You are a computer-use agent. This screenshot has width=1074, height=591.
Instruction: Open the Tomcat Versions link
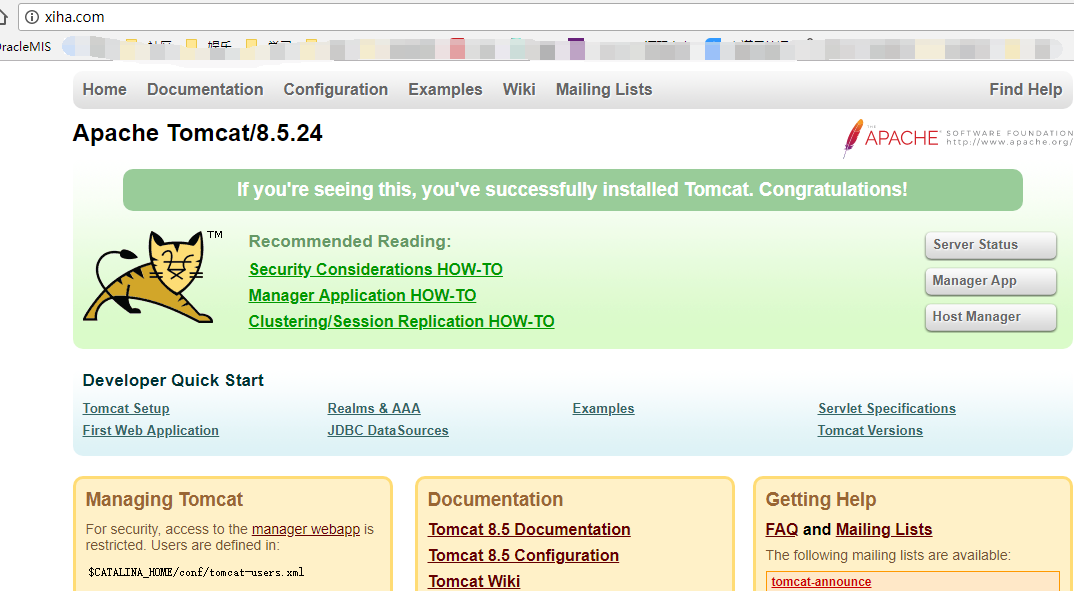[870, 431]
